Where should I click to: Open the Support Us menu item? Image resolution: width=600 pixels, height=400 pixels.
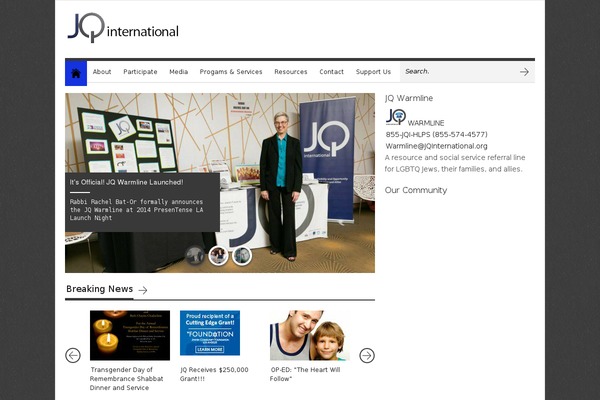tap(373, 72)
